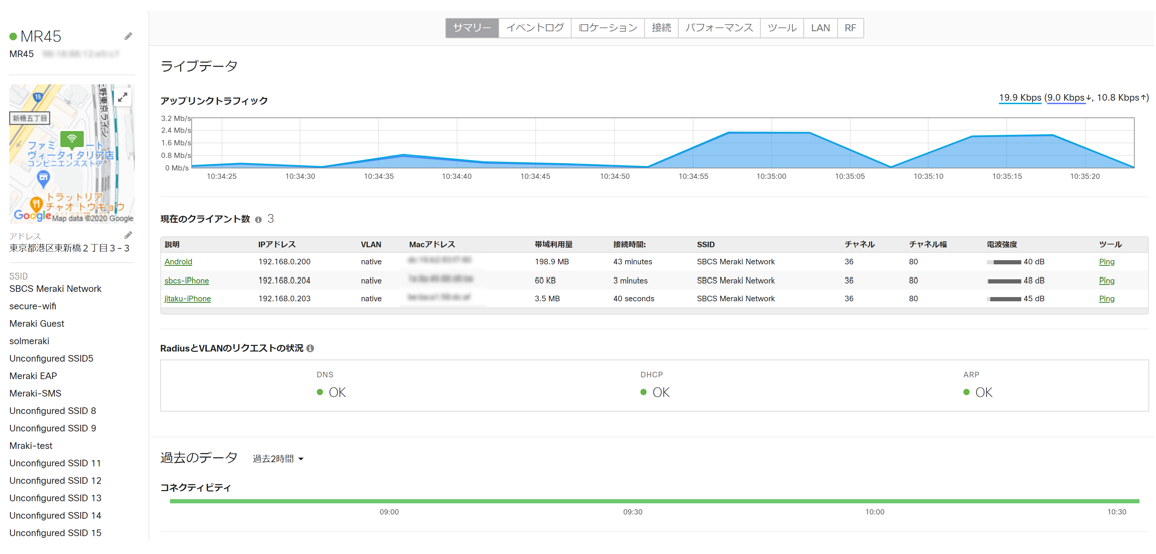
Task: Edit the MR45 device name with pencil icon
Action: (128, 36)
